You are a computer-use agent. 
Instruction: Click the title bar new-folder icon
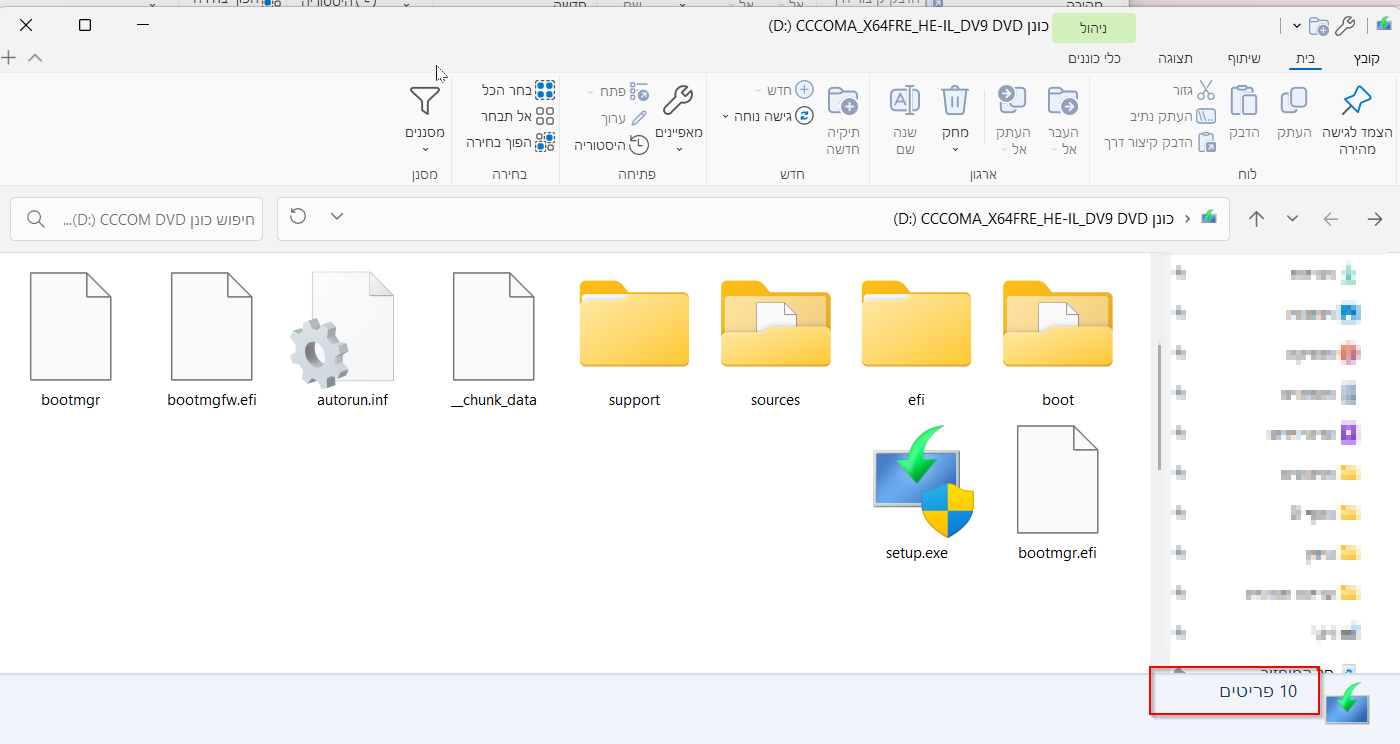1319,25
